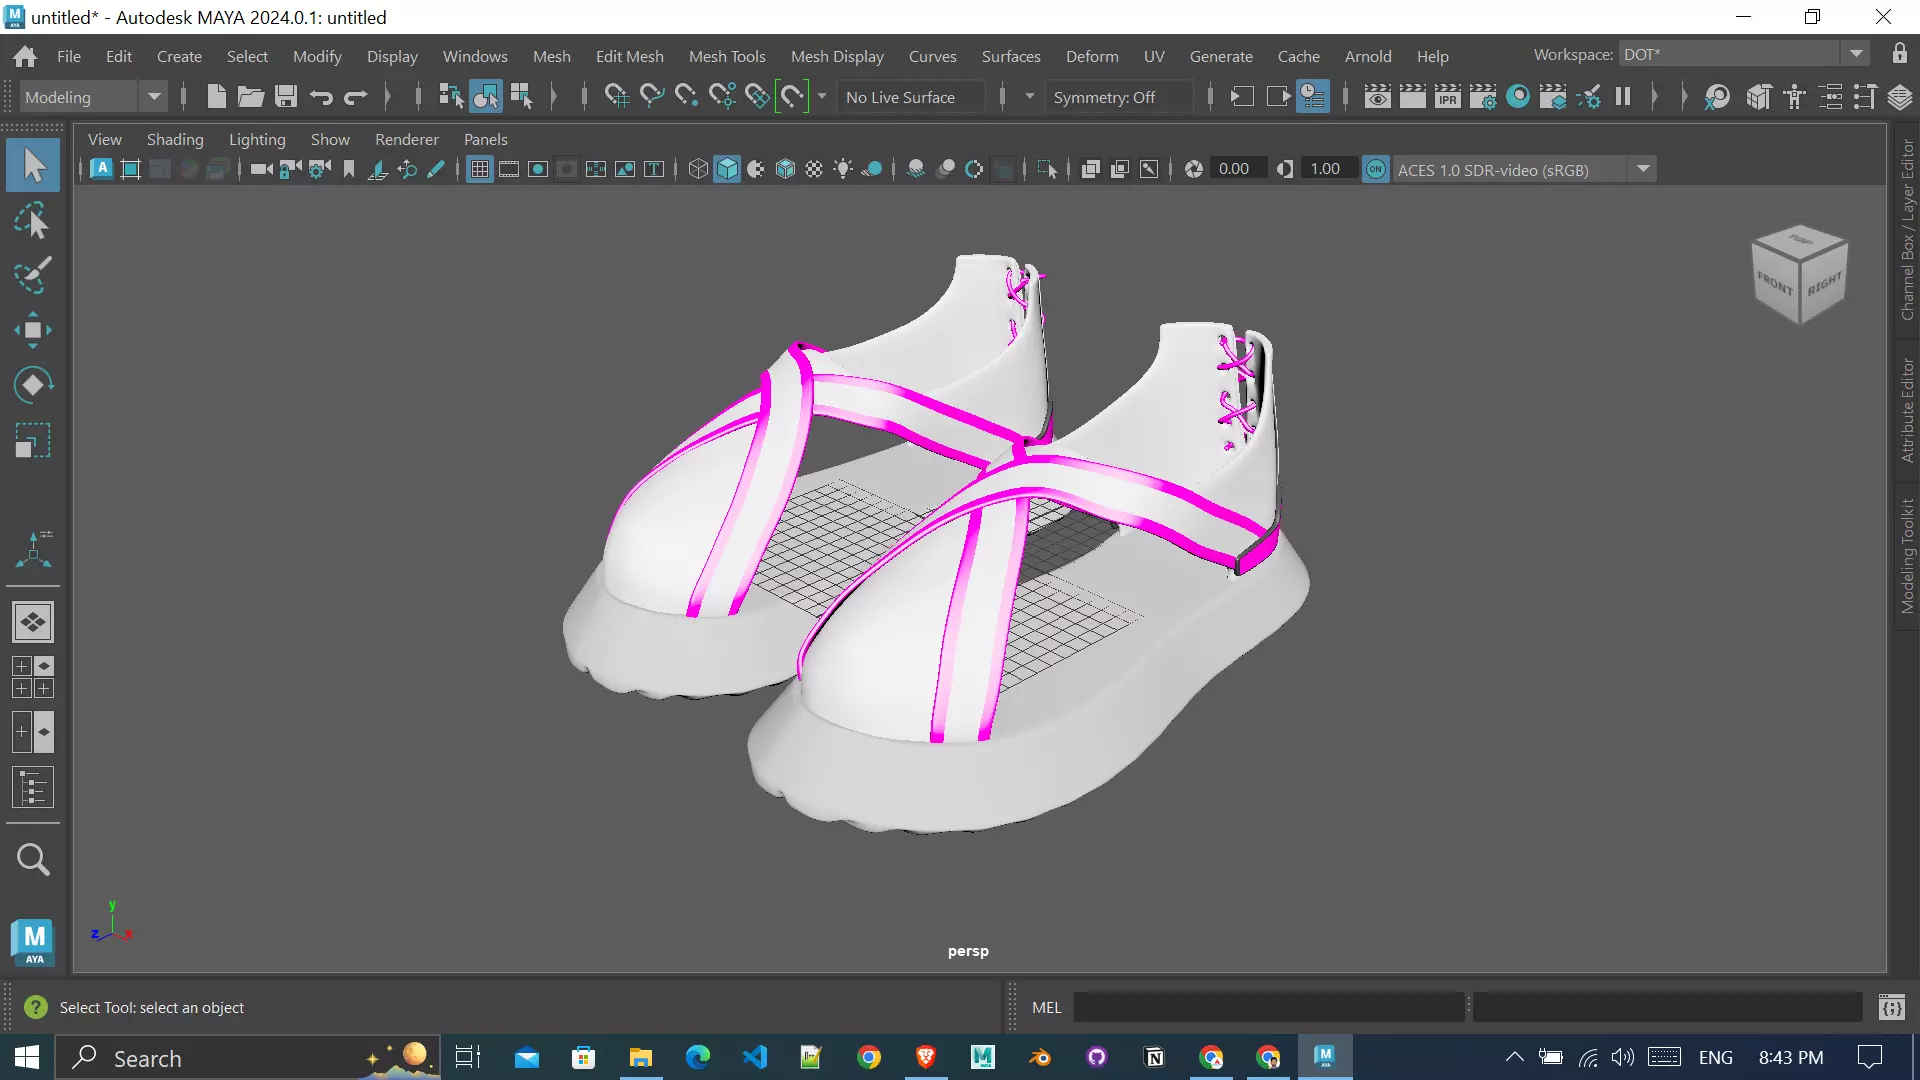This screenshot has height=1080, width=1920.
Task: Pick the Scale tool
Action: pyautogui.click(x=32, y=440)
